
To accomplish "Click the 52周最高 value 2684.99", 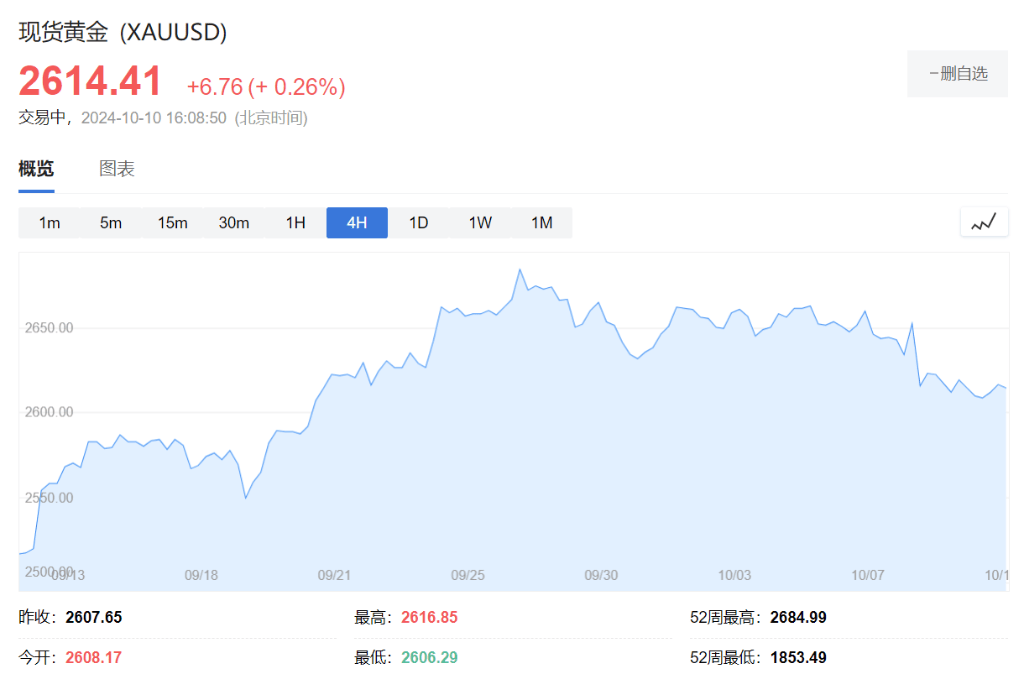I will click(798, 617).
